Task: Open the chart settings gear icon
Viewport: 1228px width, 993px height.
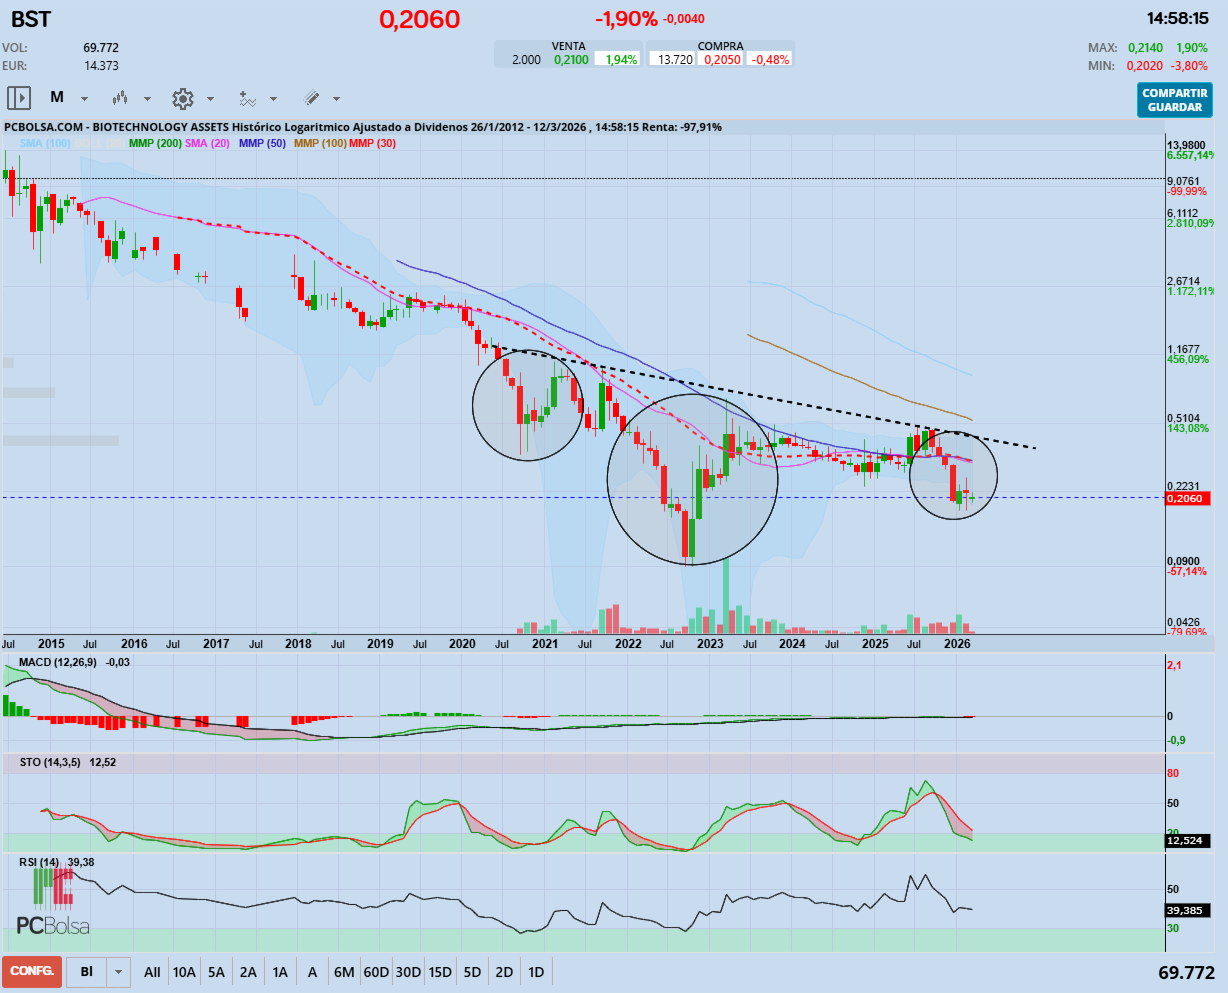Action: click(x=182, y=98)
